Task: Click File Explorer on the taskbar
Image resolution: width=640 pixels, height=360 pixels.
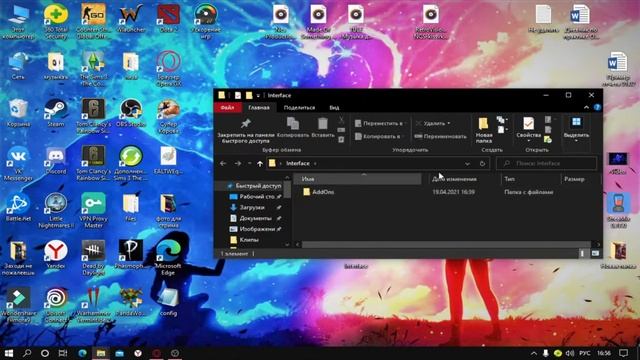Action: click(x=100, y=353)
